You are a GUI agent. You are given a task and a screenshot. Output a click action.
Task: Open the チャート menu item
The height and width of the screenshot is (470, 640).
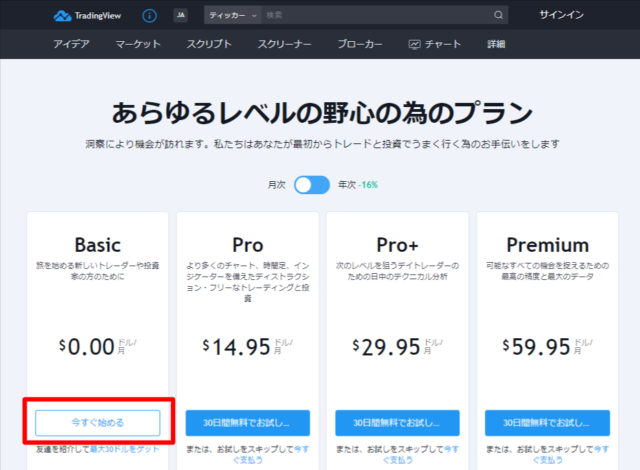[x=435, y=44]
